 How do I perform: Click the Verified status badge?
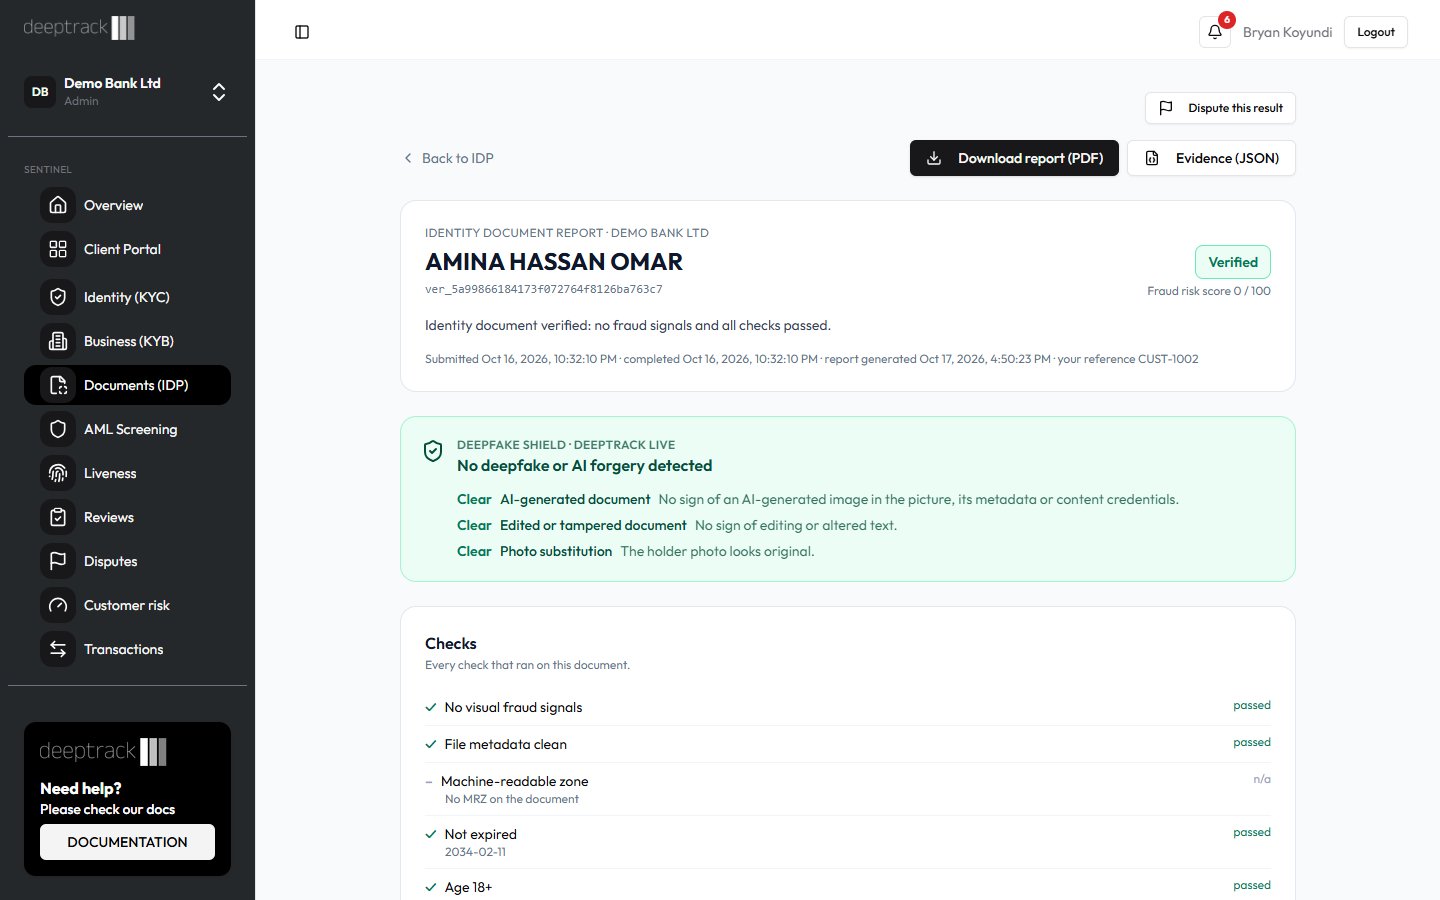pyautogui.click(x=1233, y=262)
